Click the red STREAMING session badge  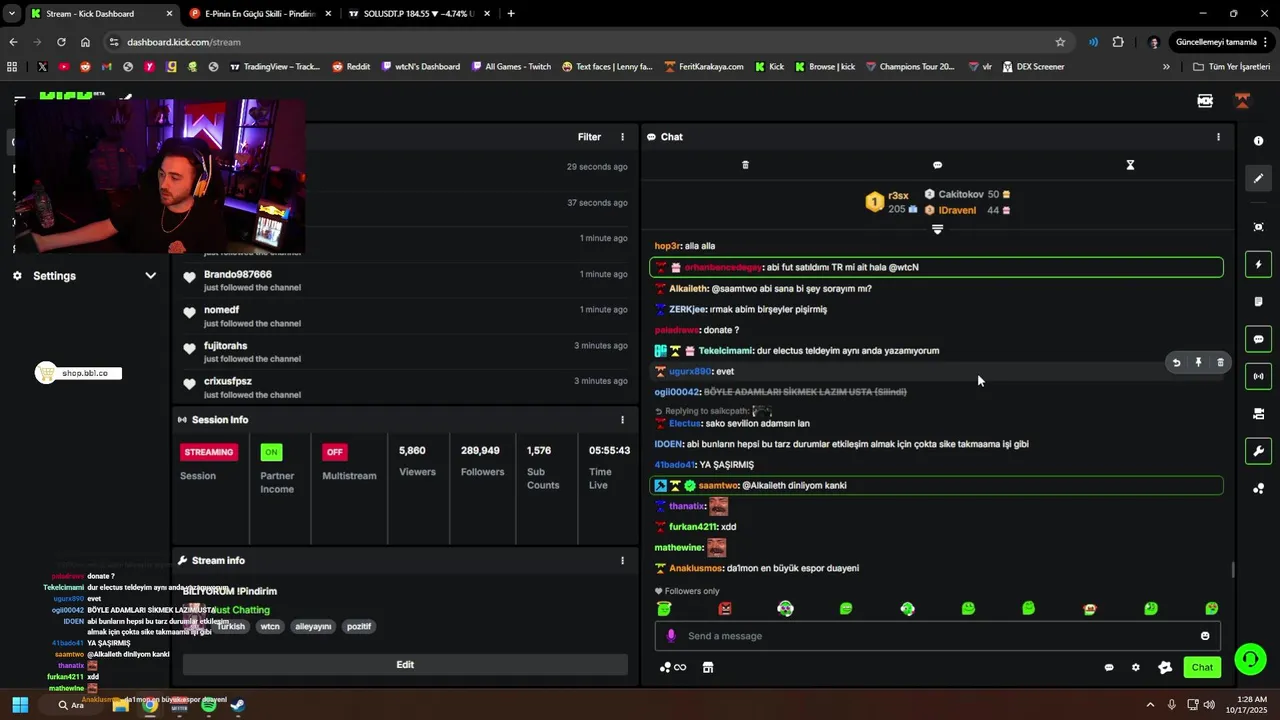click(209, 452)
